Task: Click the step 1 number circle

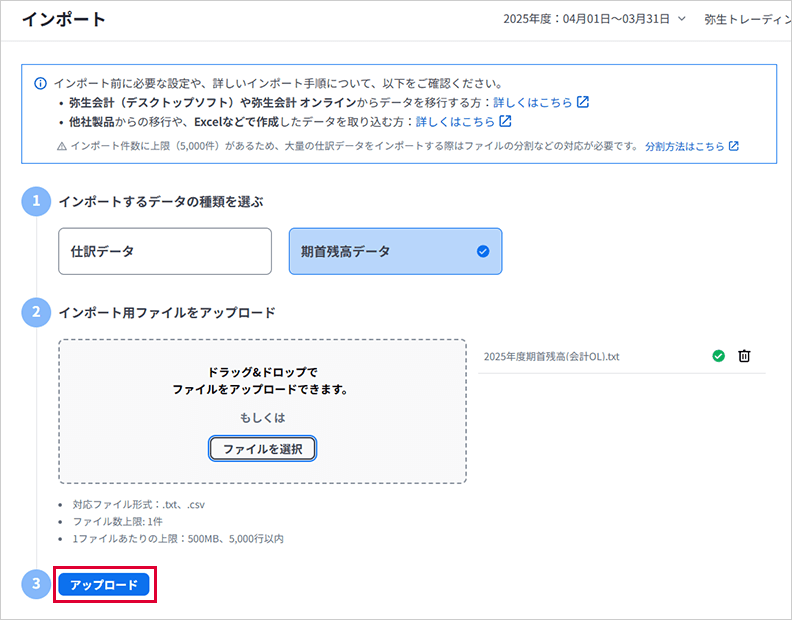Action: pos(36,201)
